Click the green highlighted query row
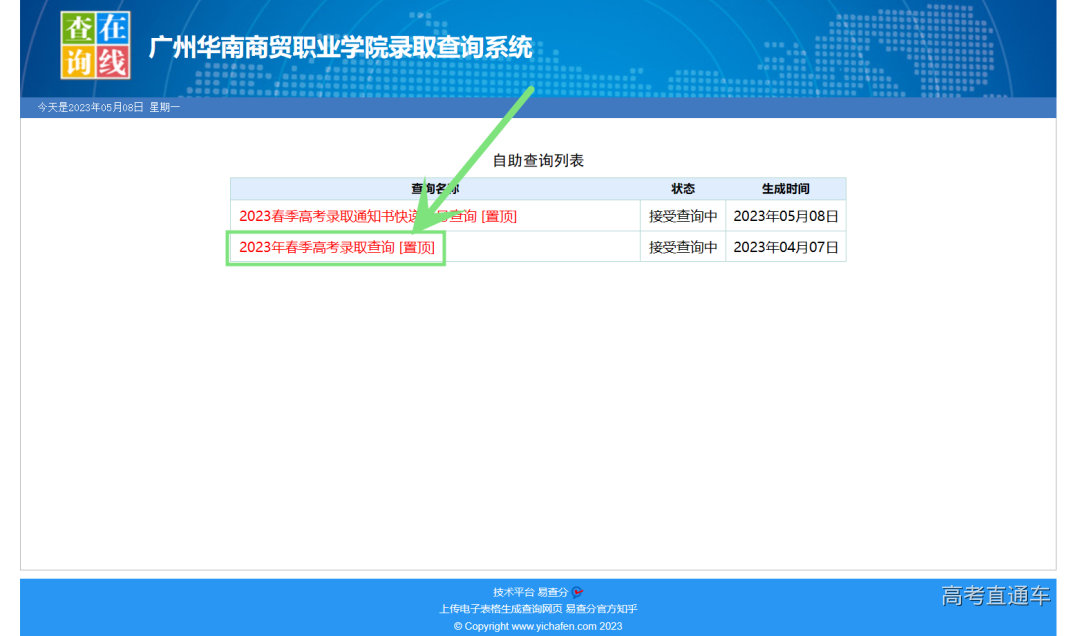Viewport: 1080px width, 636px height. pos(335,247)
